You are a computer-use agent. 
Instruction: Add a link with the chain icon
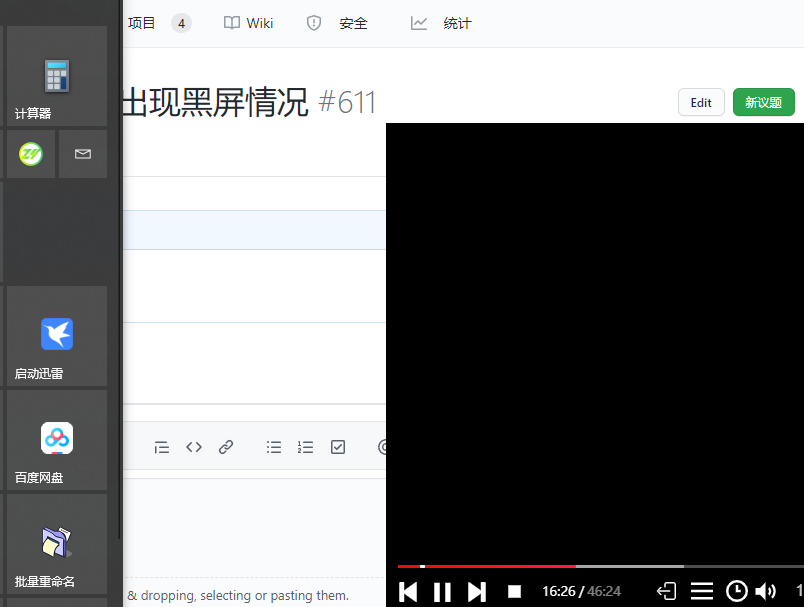pyautogui.click(x=226, y=447)
